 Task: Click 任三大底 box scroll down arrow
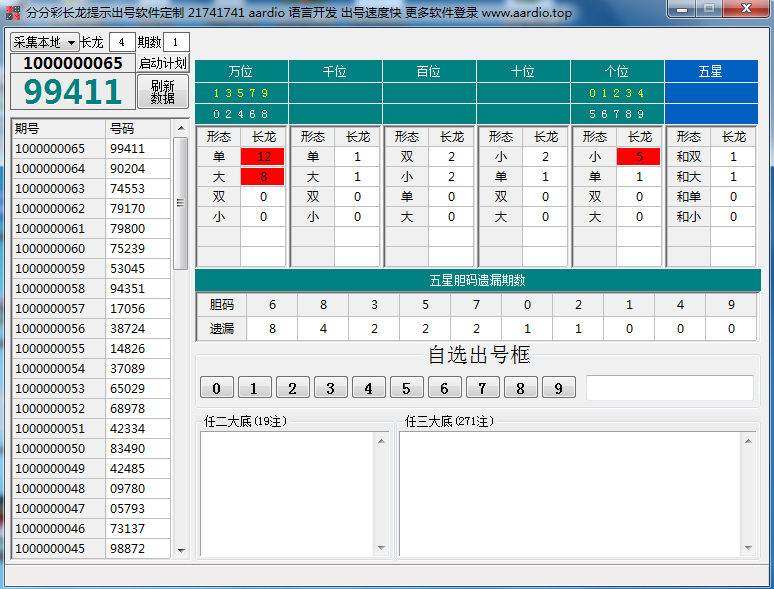click(x=748, y=548)
